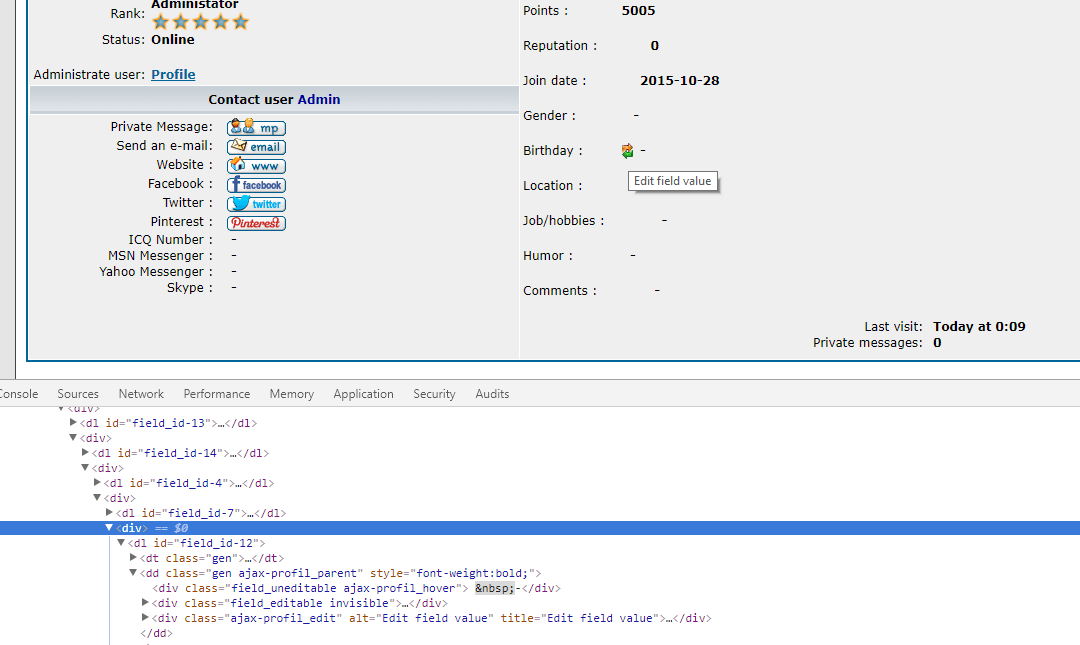
Task: Click the Status Online text
Action: click(173, 39)
